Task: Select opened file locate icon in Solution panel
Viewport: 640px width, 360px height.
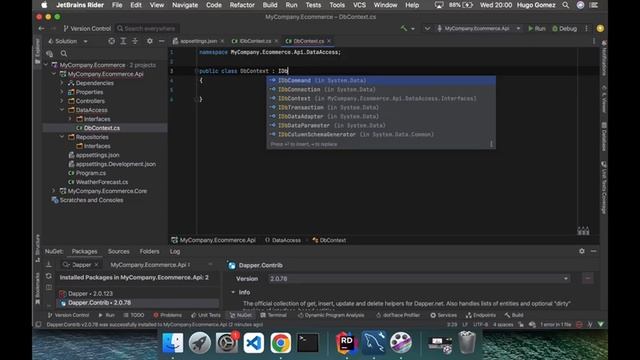Action: click(111, 41)
